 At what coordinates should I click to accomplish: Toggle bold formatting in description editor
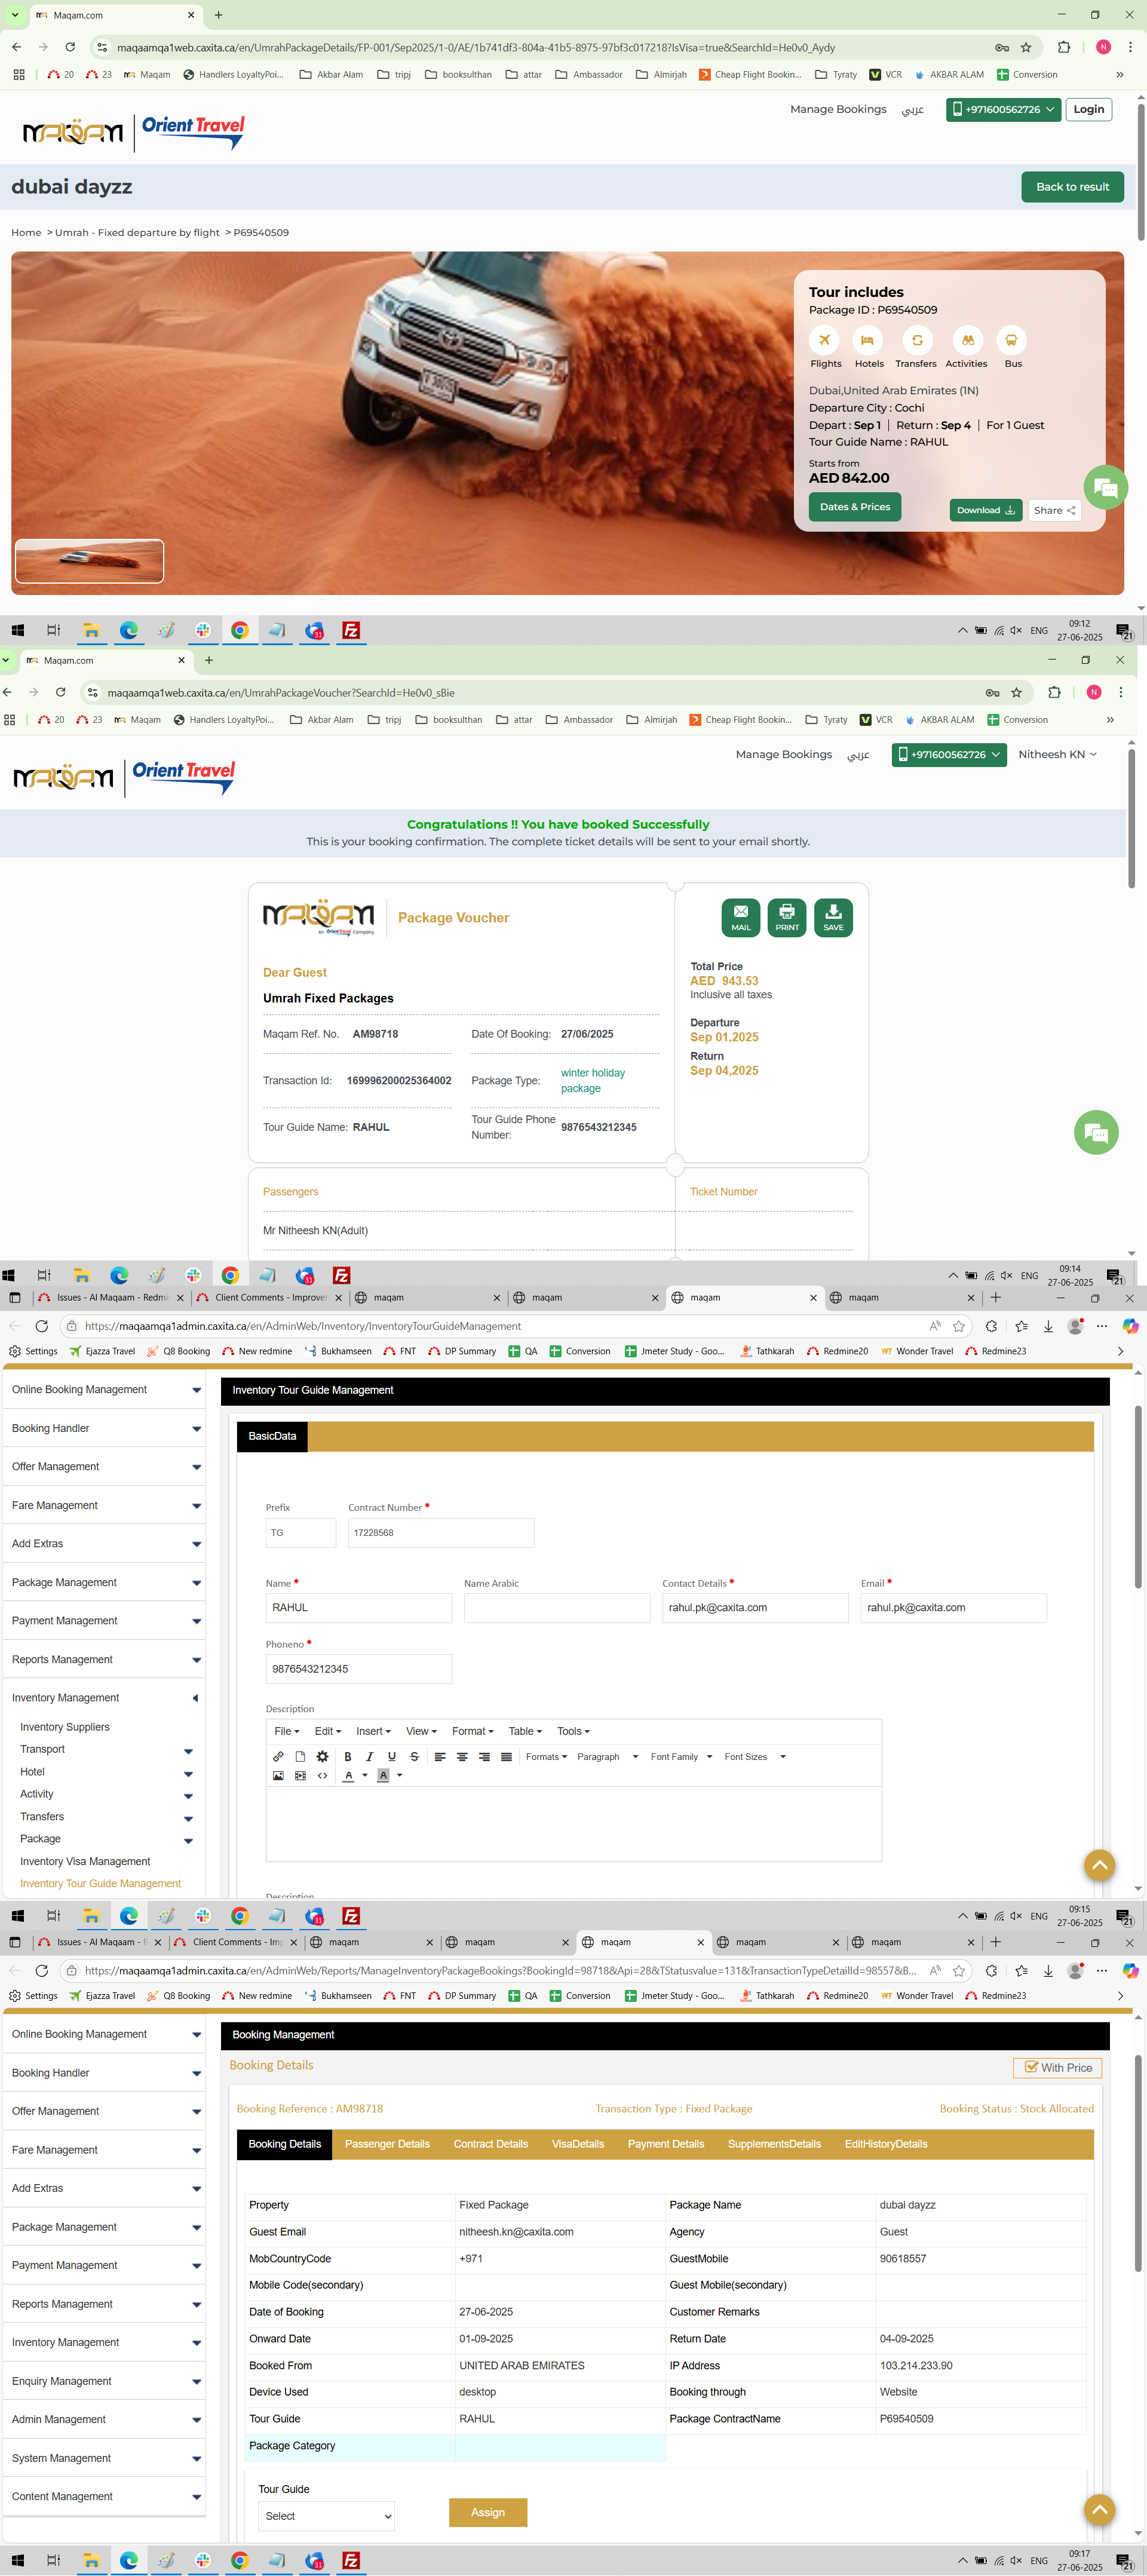(x=347, y=1756)
